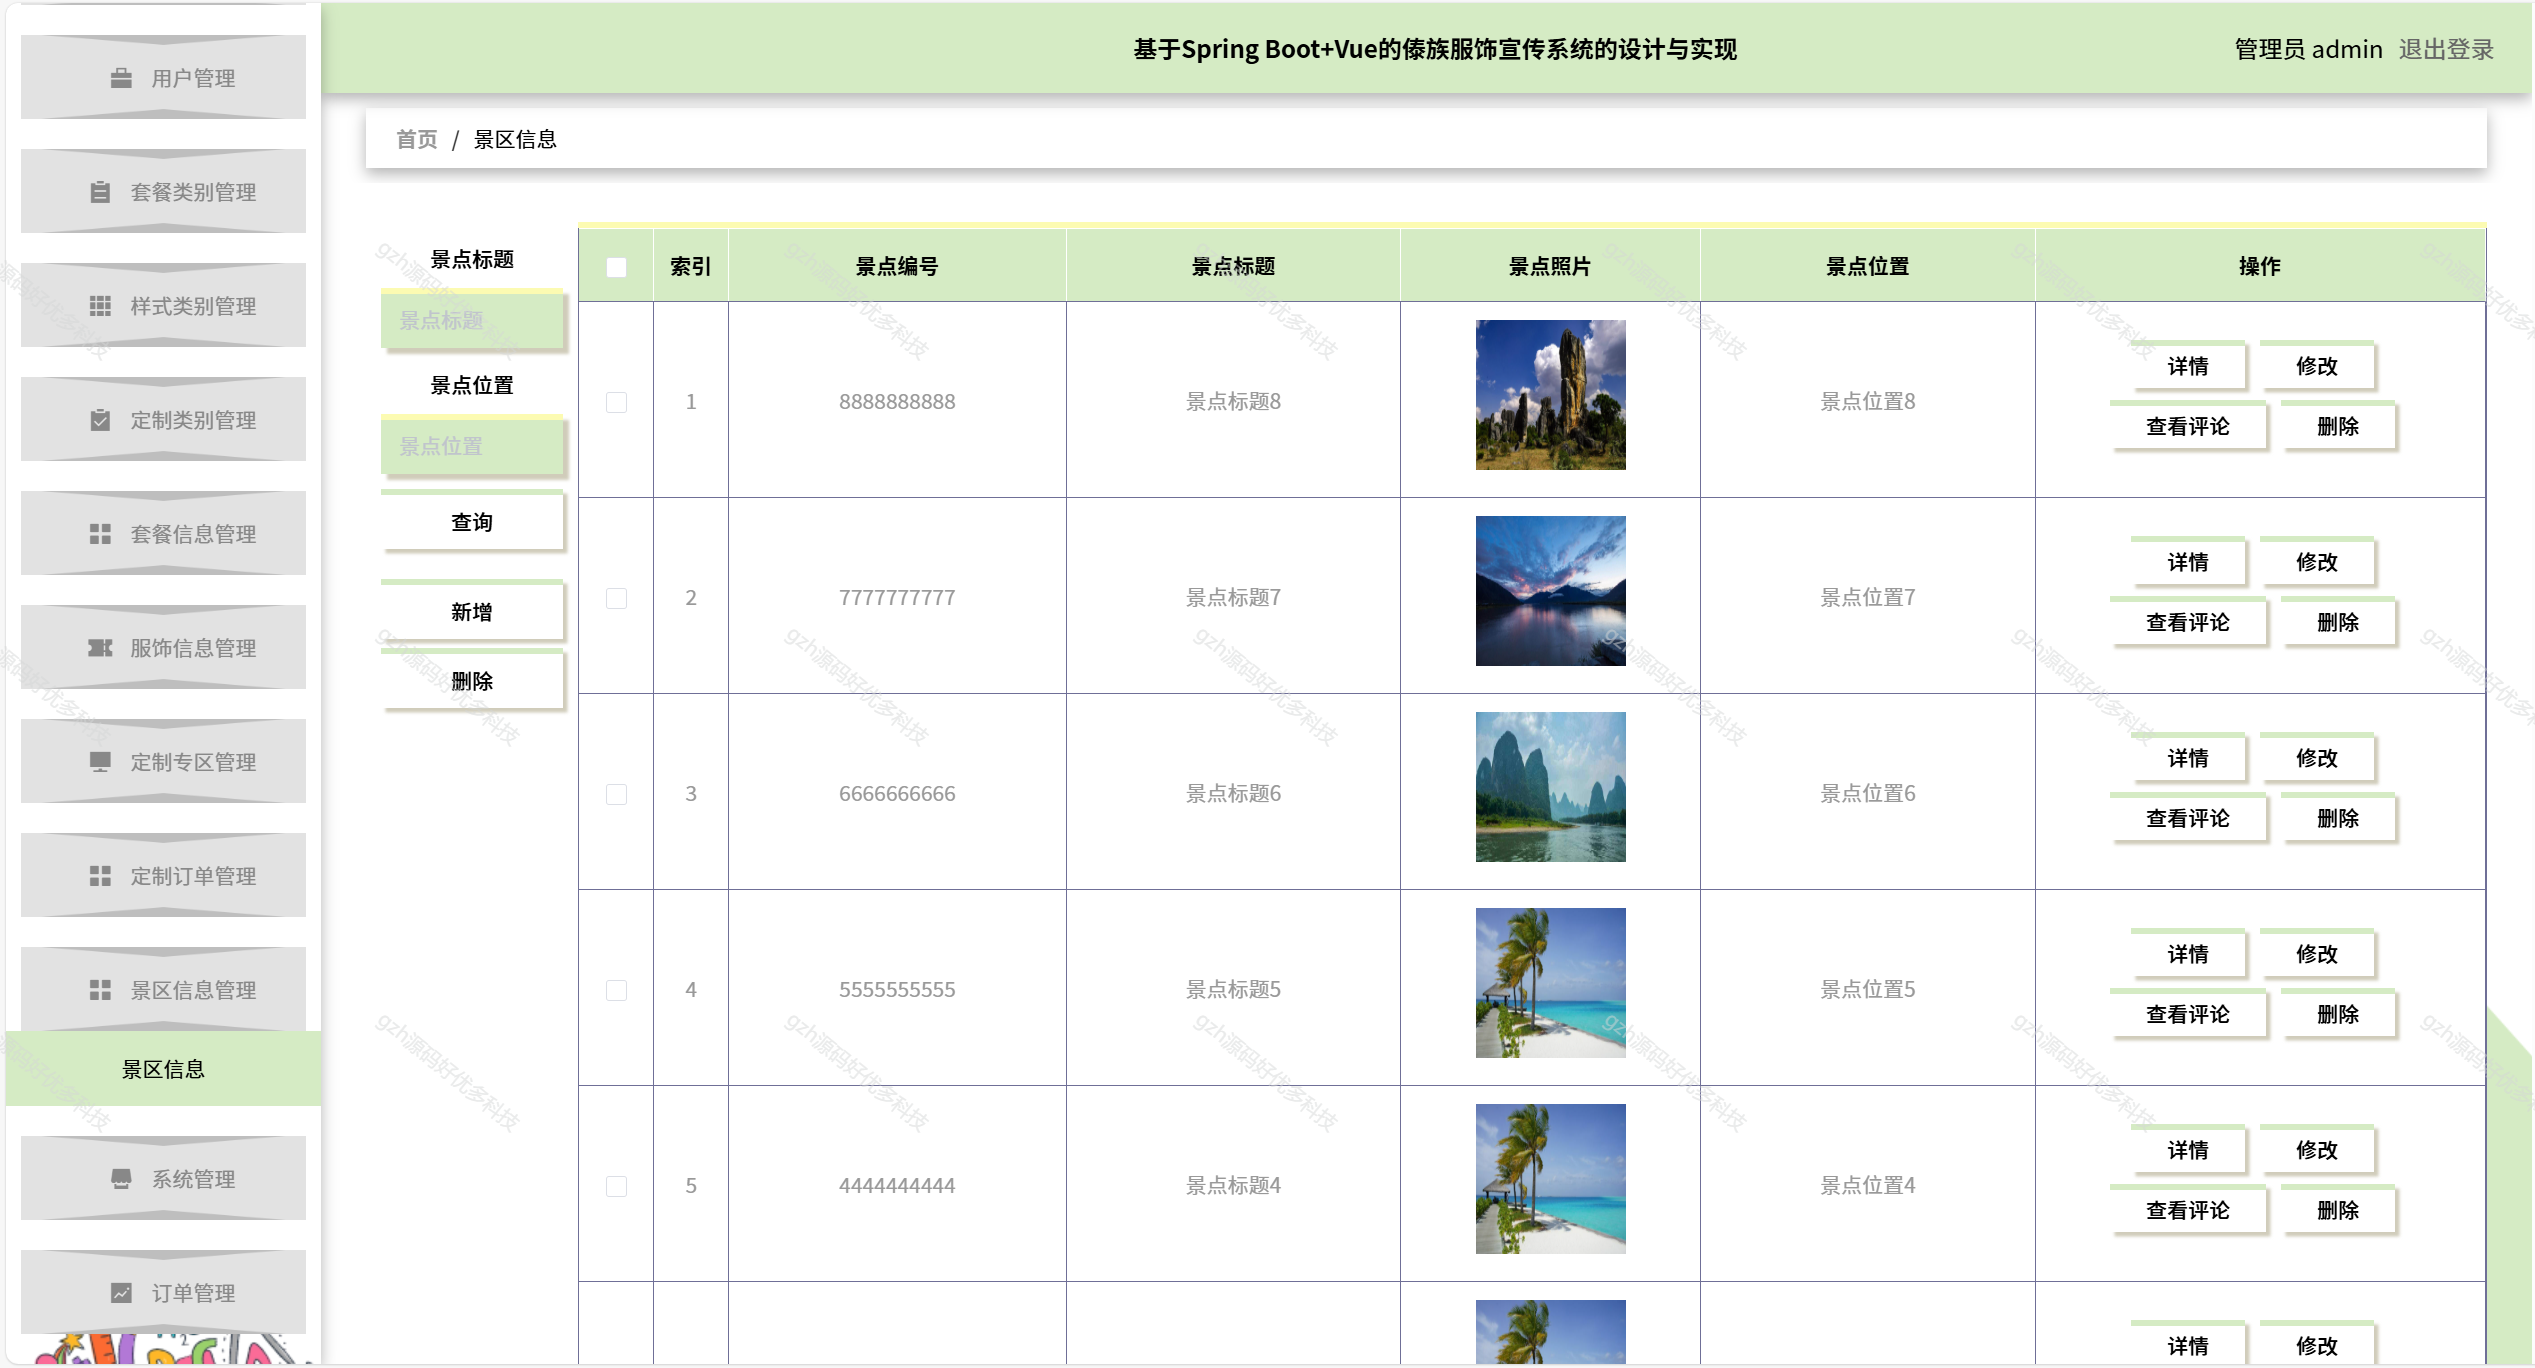Click the briefcase icon beside 用户管理
This screenshot has height=1368, width=2535.
pyautogui.click(x=121, y=78)
